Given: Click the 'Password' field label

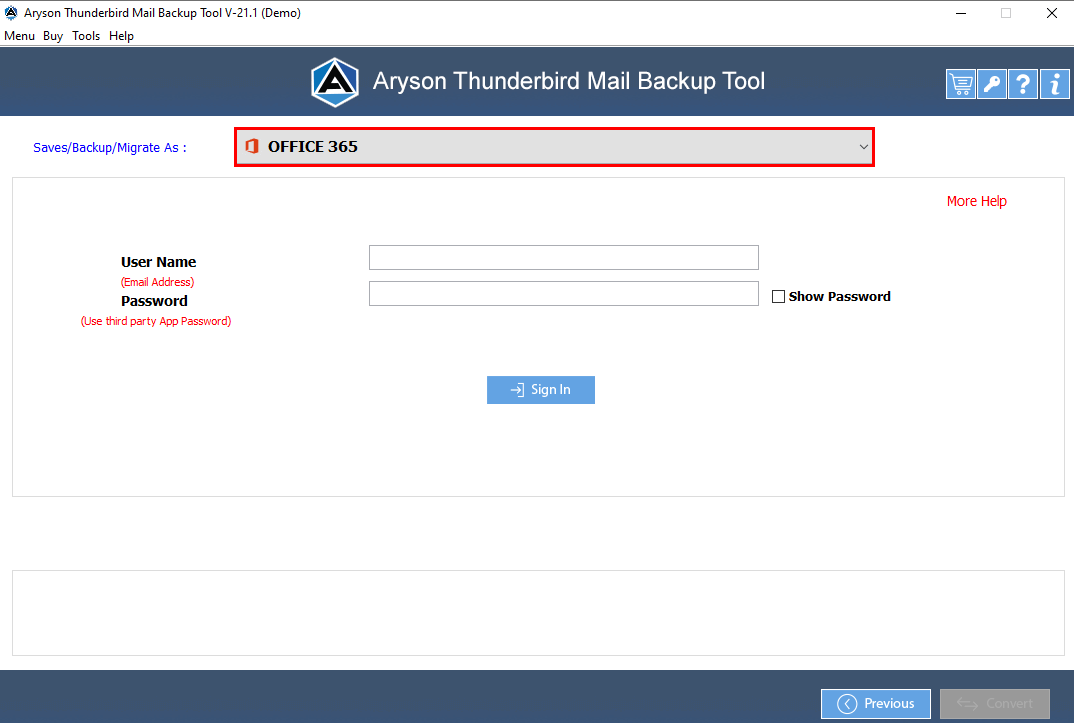Looking at the screenshot, I should pos(154,301).
